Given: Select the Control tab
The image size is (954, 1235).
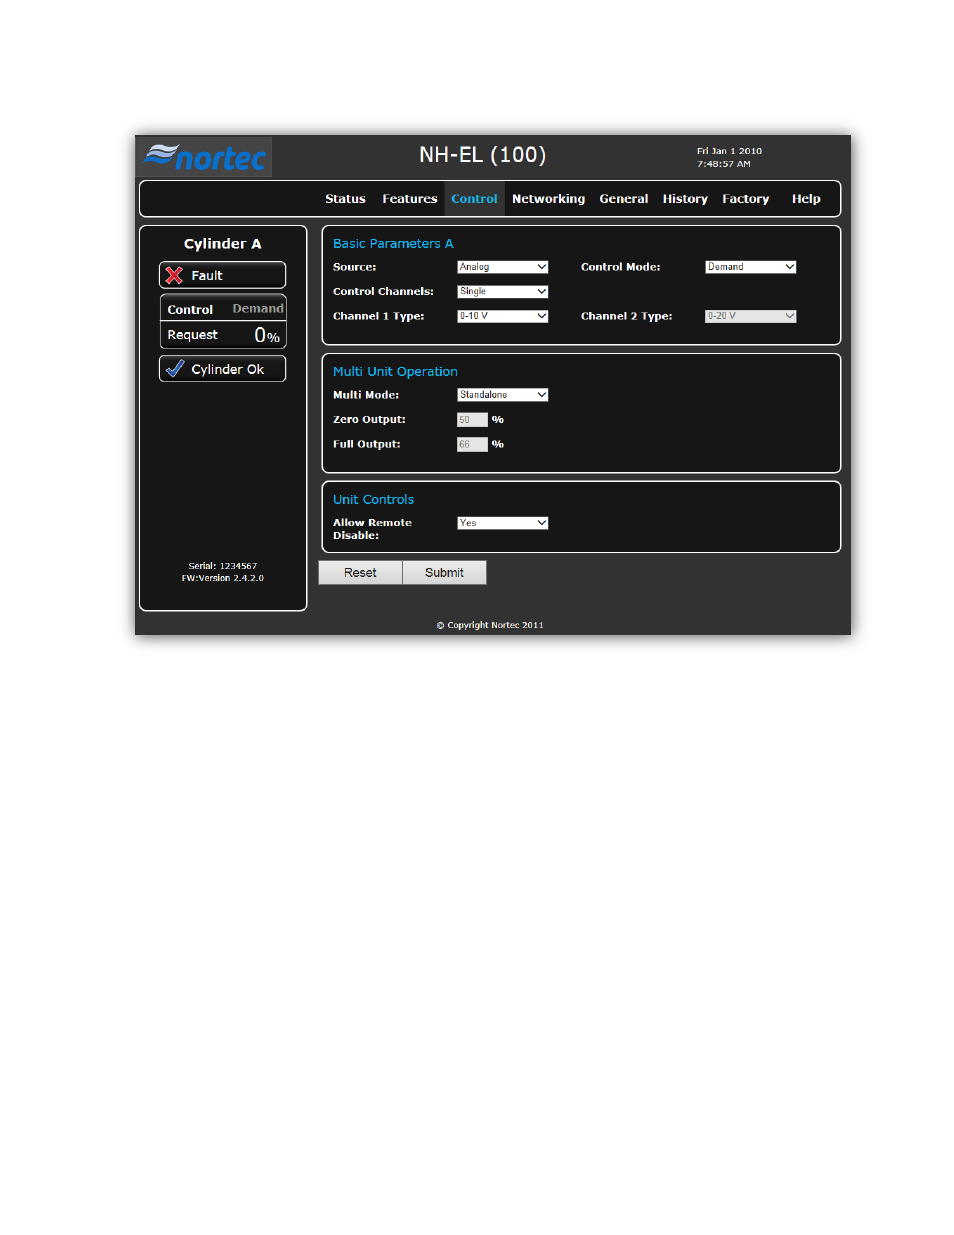Looking at the screenshot, I should pyautogui.click(x=474, y=199).
